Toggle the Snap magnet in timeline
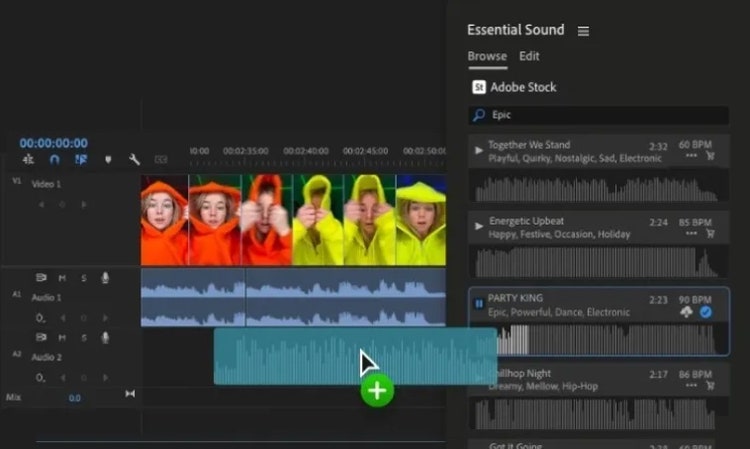Image resolution: width=750 pixels, height=449 pixels. click(54, 159)
